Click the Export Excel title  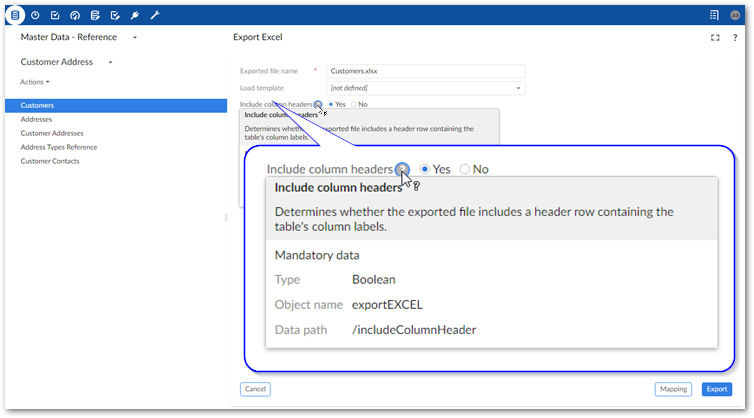(258, 37)
